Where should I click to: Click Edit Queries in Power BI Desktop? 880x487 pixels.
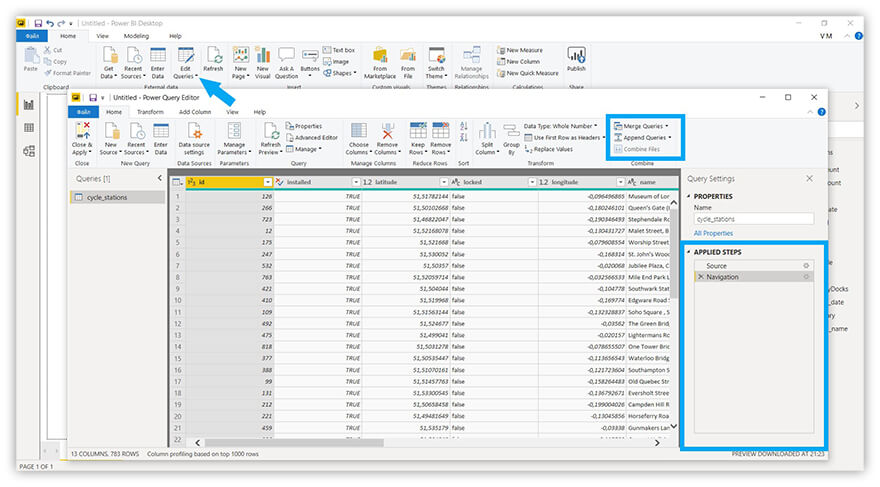[x=185, y=63]
